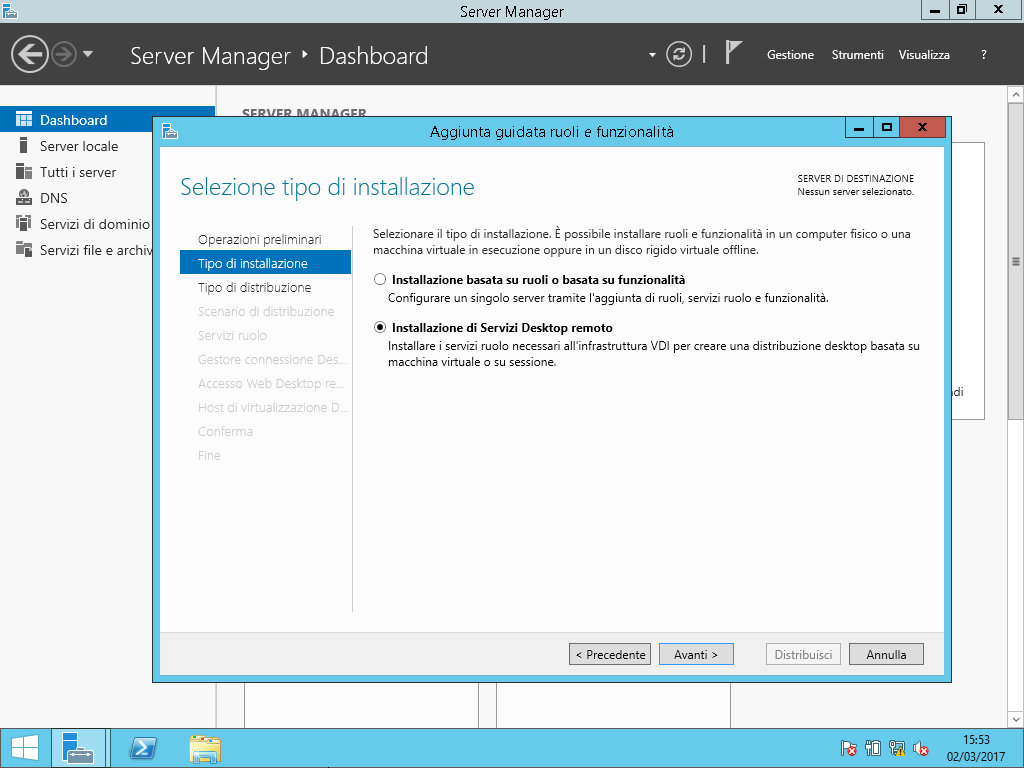Open navigation history dropdown arrow
Image resolution: width=1024 pixels, height=768 pixels.
pos(88,54)
